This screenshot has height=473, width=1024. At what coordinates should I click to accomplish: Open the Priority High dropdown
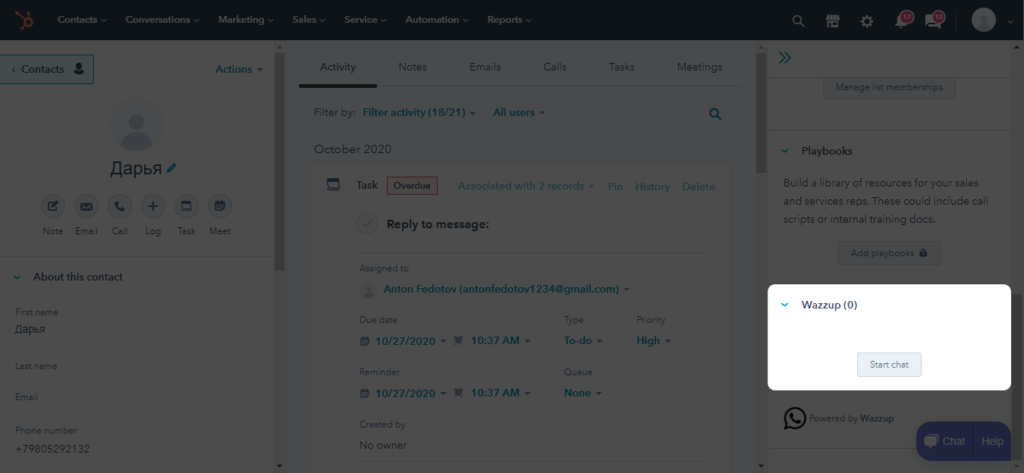click(653, 340)
